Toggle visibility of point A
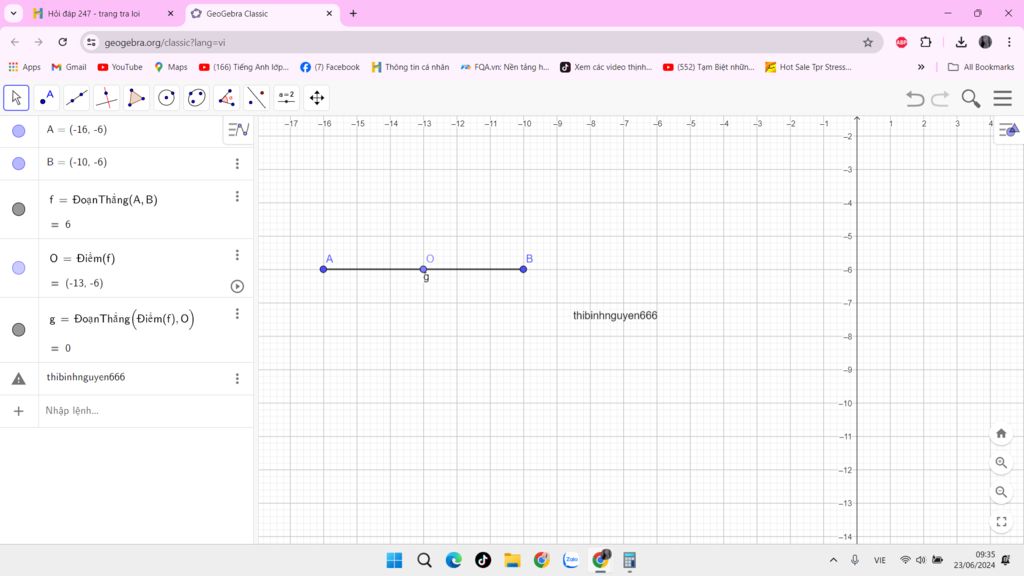1024x576 pixels. tap(19, 131)
